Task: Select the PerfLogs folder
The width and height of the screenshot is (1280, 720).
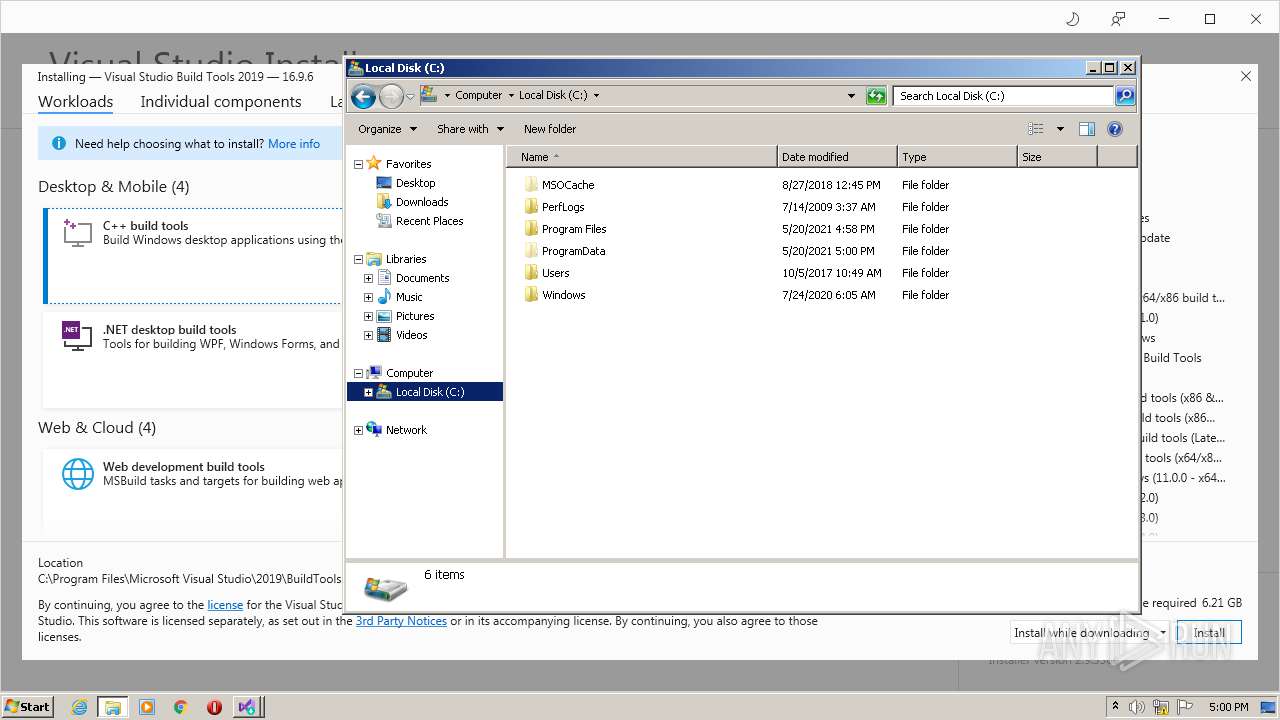Action: point(563,207)
